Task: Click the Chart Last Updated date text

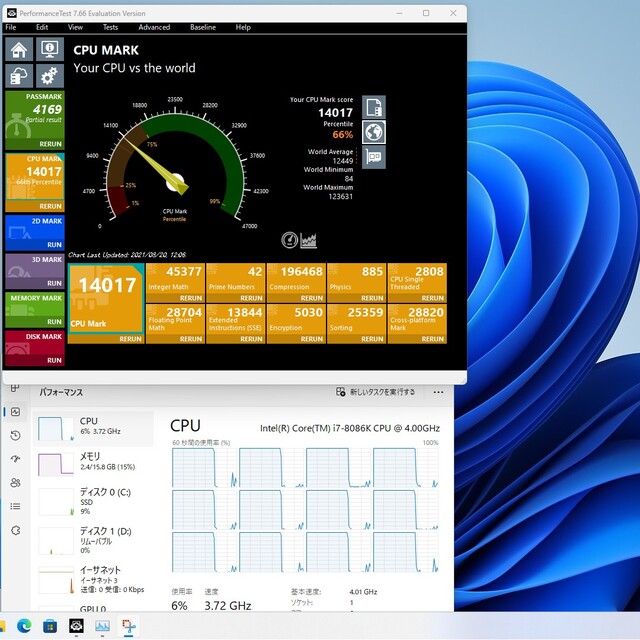Action: (127, 255)
